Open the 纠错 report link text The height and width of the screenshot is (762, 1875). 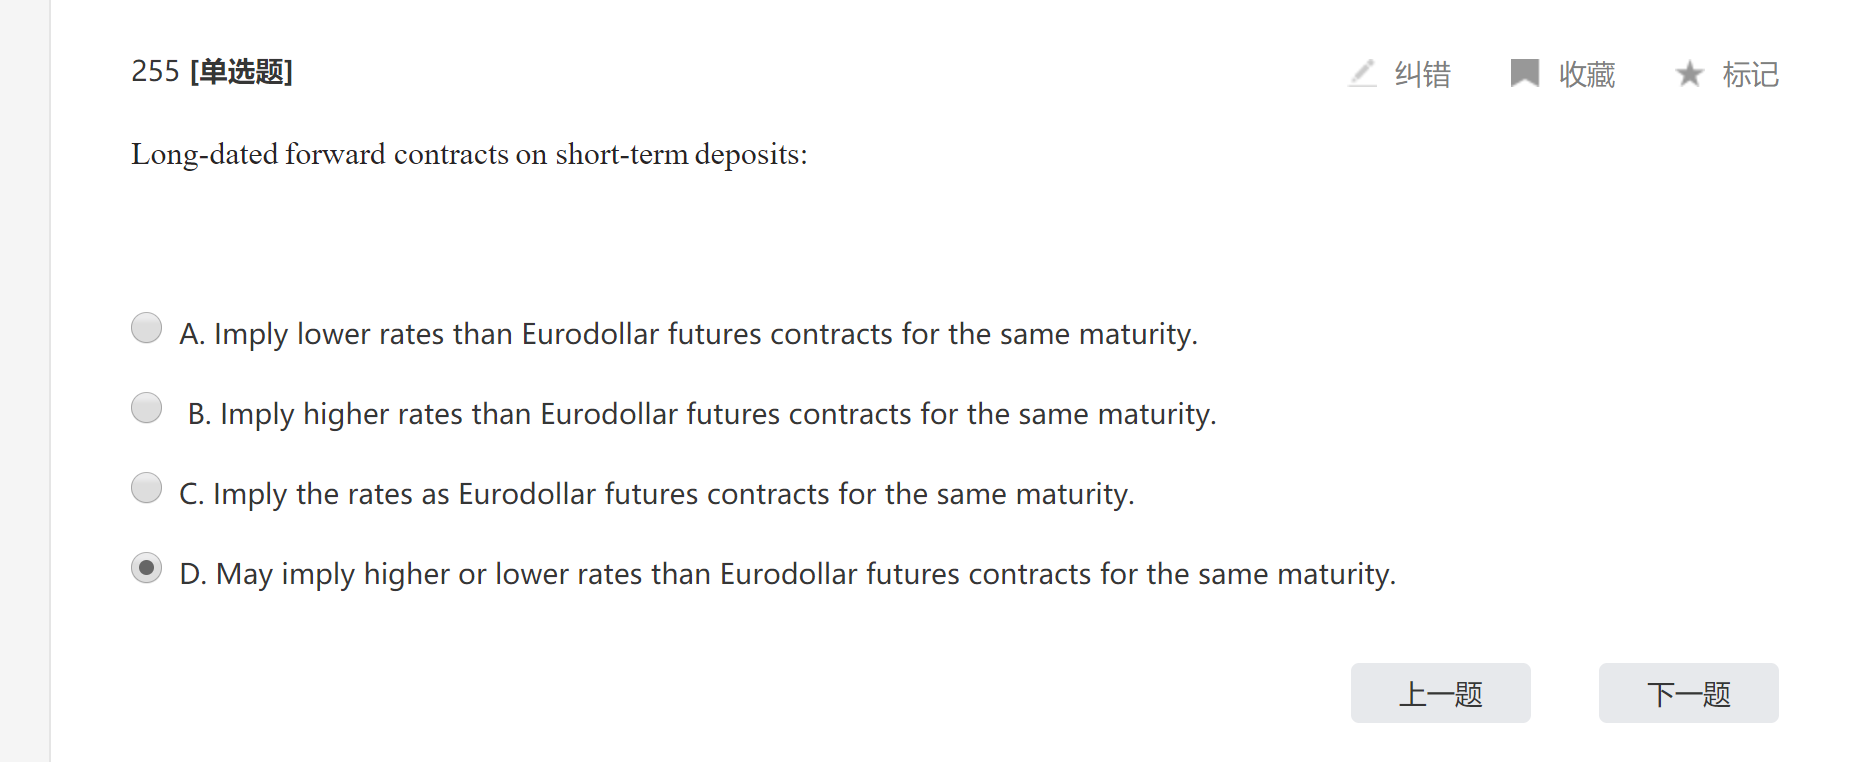coord(1422,74)
